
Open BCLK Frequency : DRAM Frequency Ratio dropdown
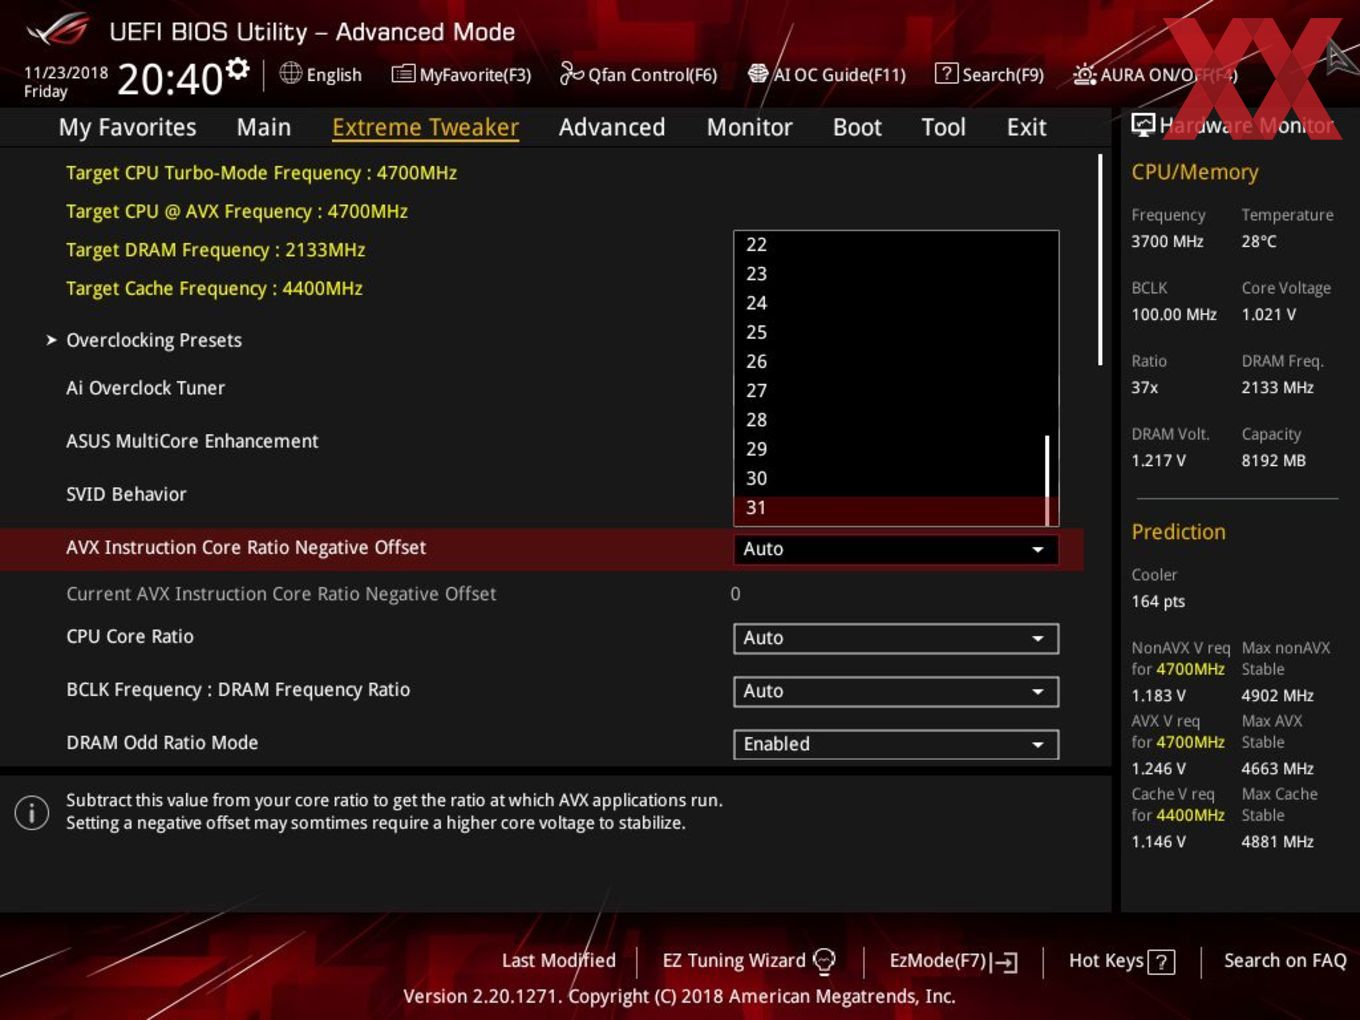[x=896, y=691]
